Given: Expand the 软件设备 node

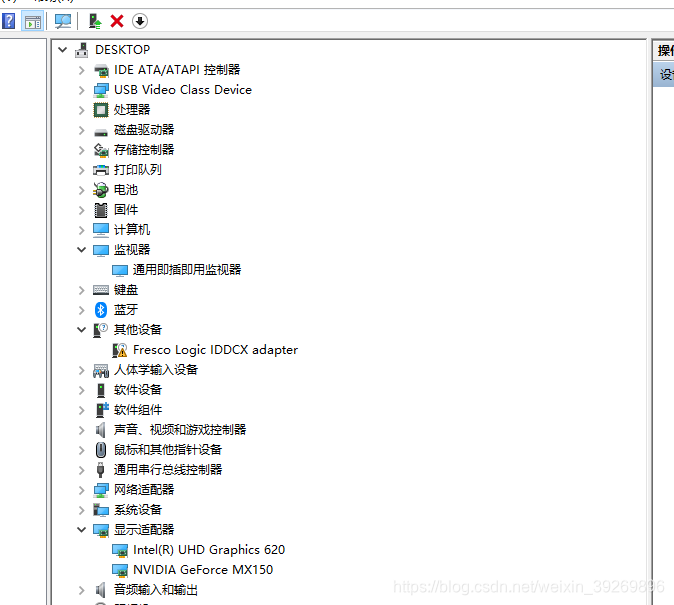Looking at the screenshot, I should 82,390.
